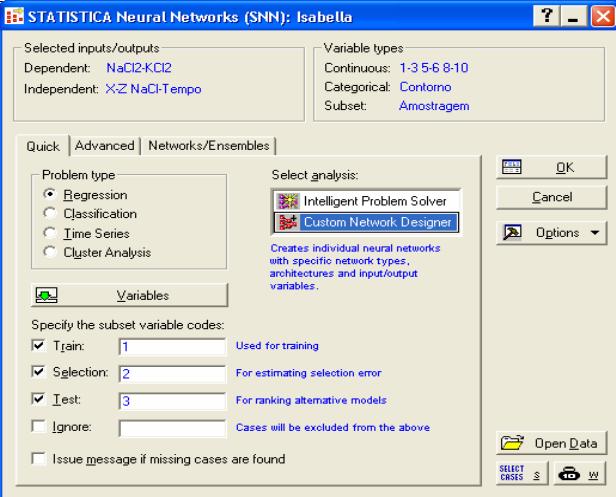Click the Intelligent Problem Solver icon
Viewport: 616px width, 497px height.
tap(288, 201)
